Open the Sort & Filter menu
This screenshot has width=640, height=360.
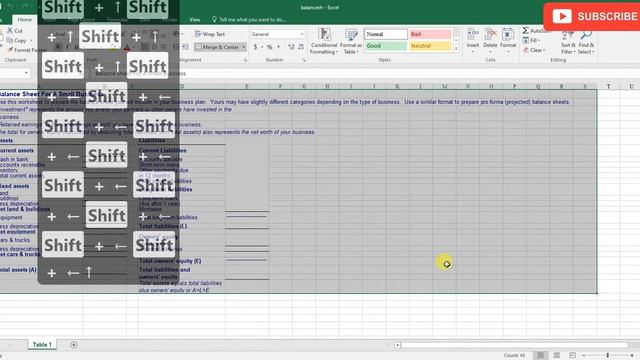(568, 42)
